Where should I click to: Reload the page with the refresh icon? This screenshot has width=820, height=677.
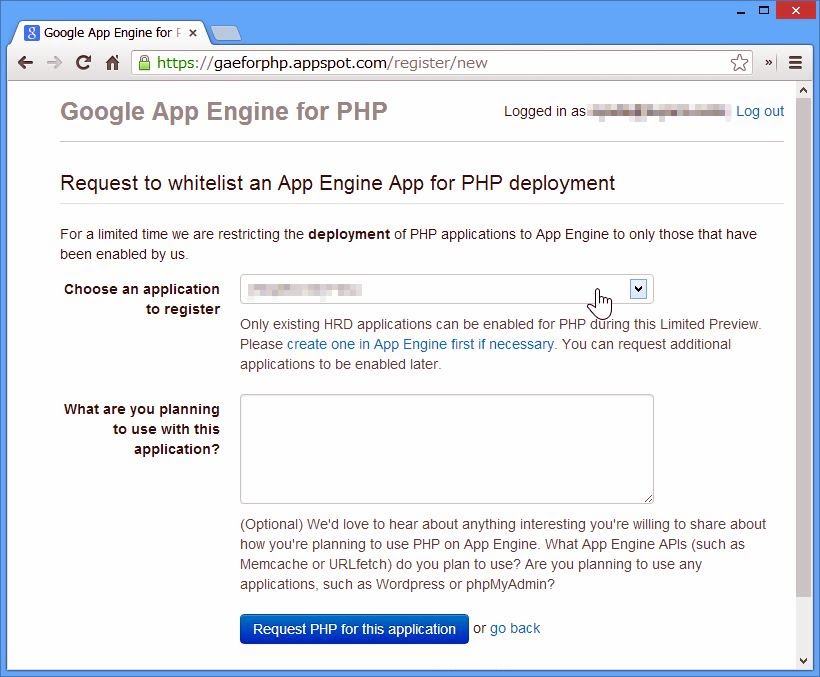tap(83, 63)
